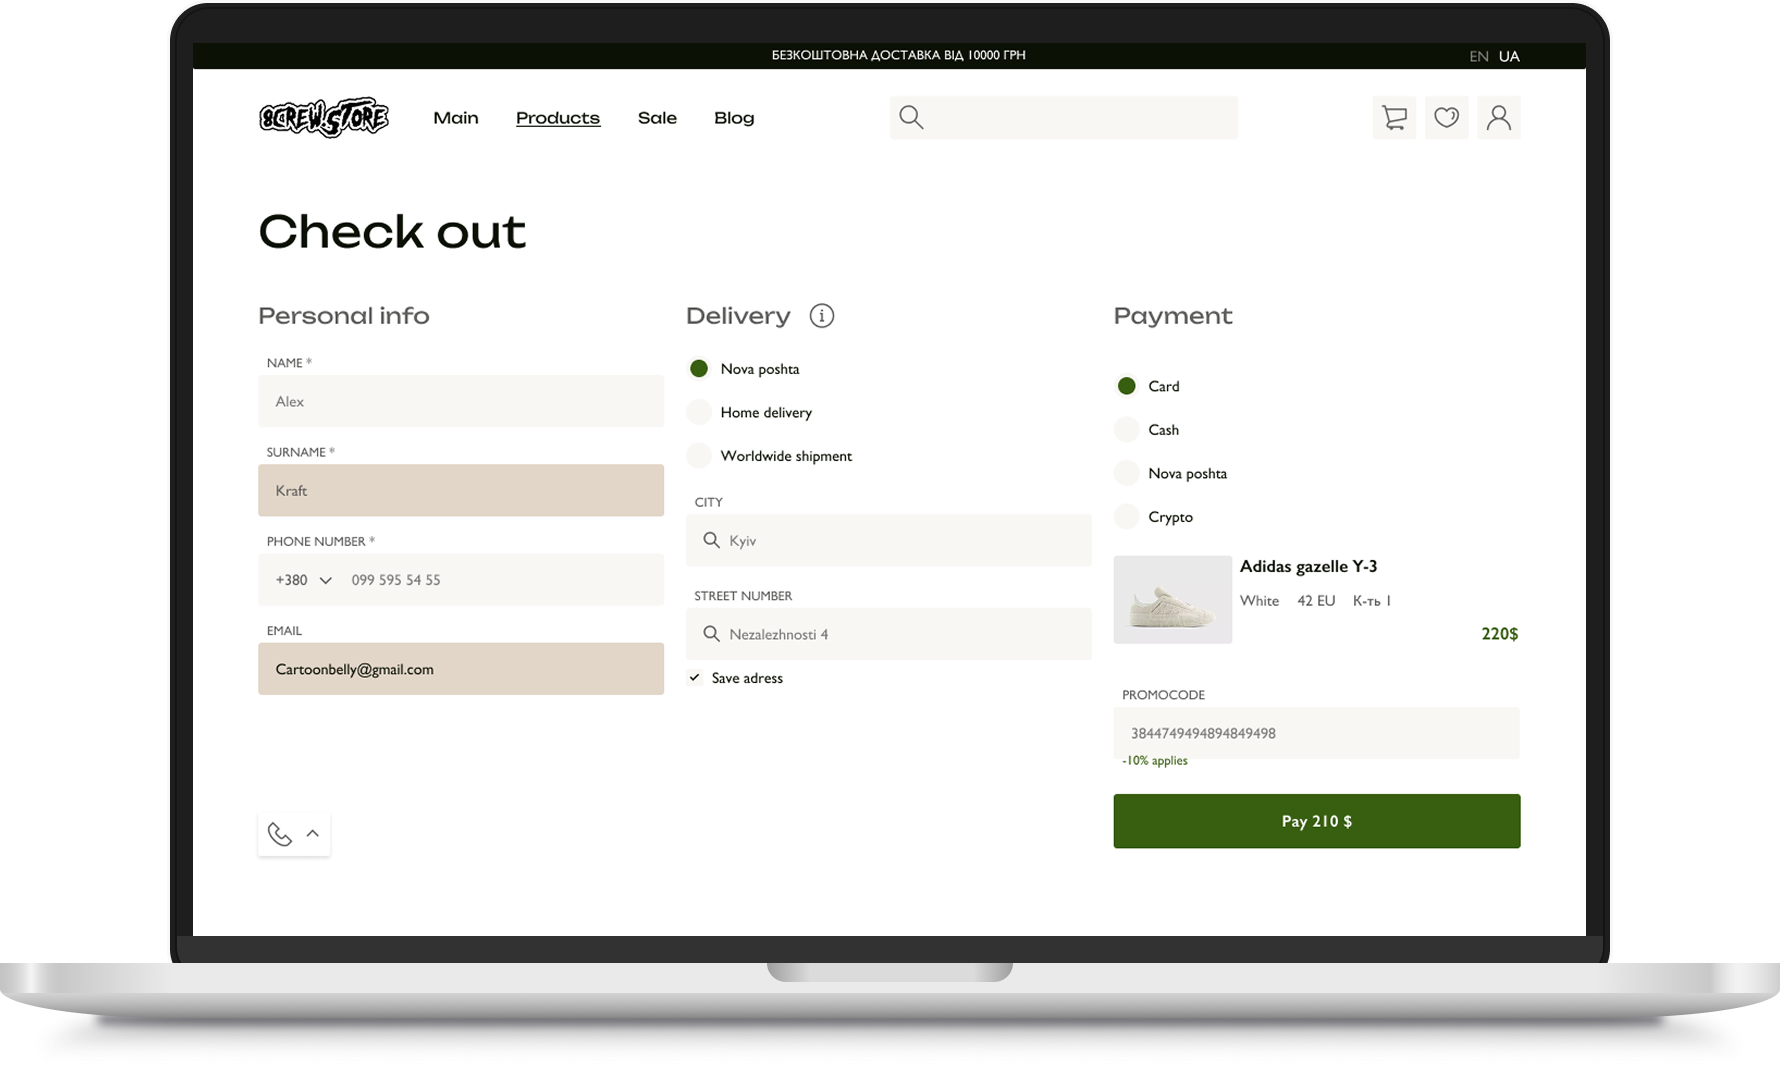Click the search magnifier in the search bar

coord(911,117)
